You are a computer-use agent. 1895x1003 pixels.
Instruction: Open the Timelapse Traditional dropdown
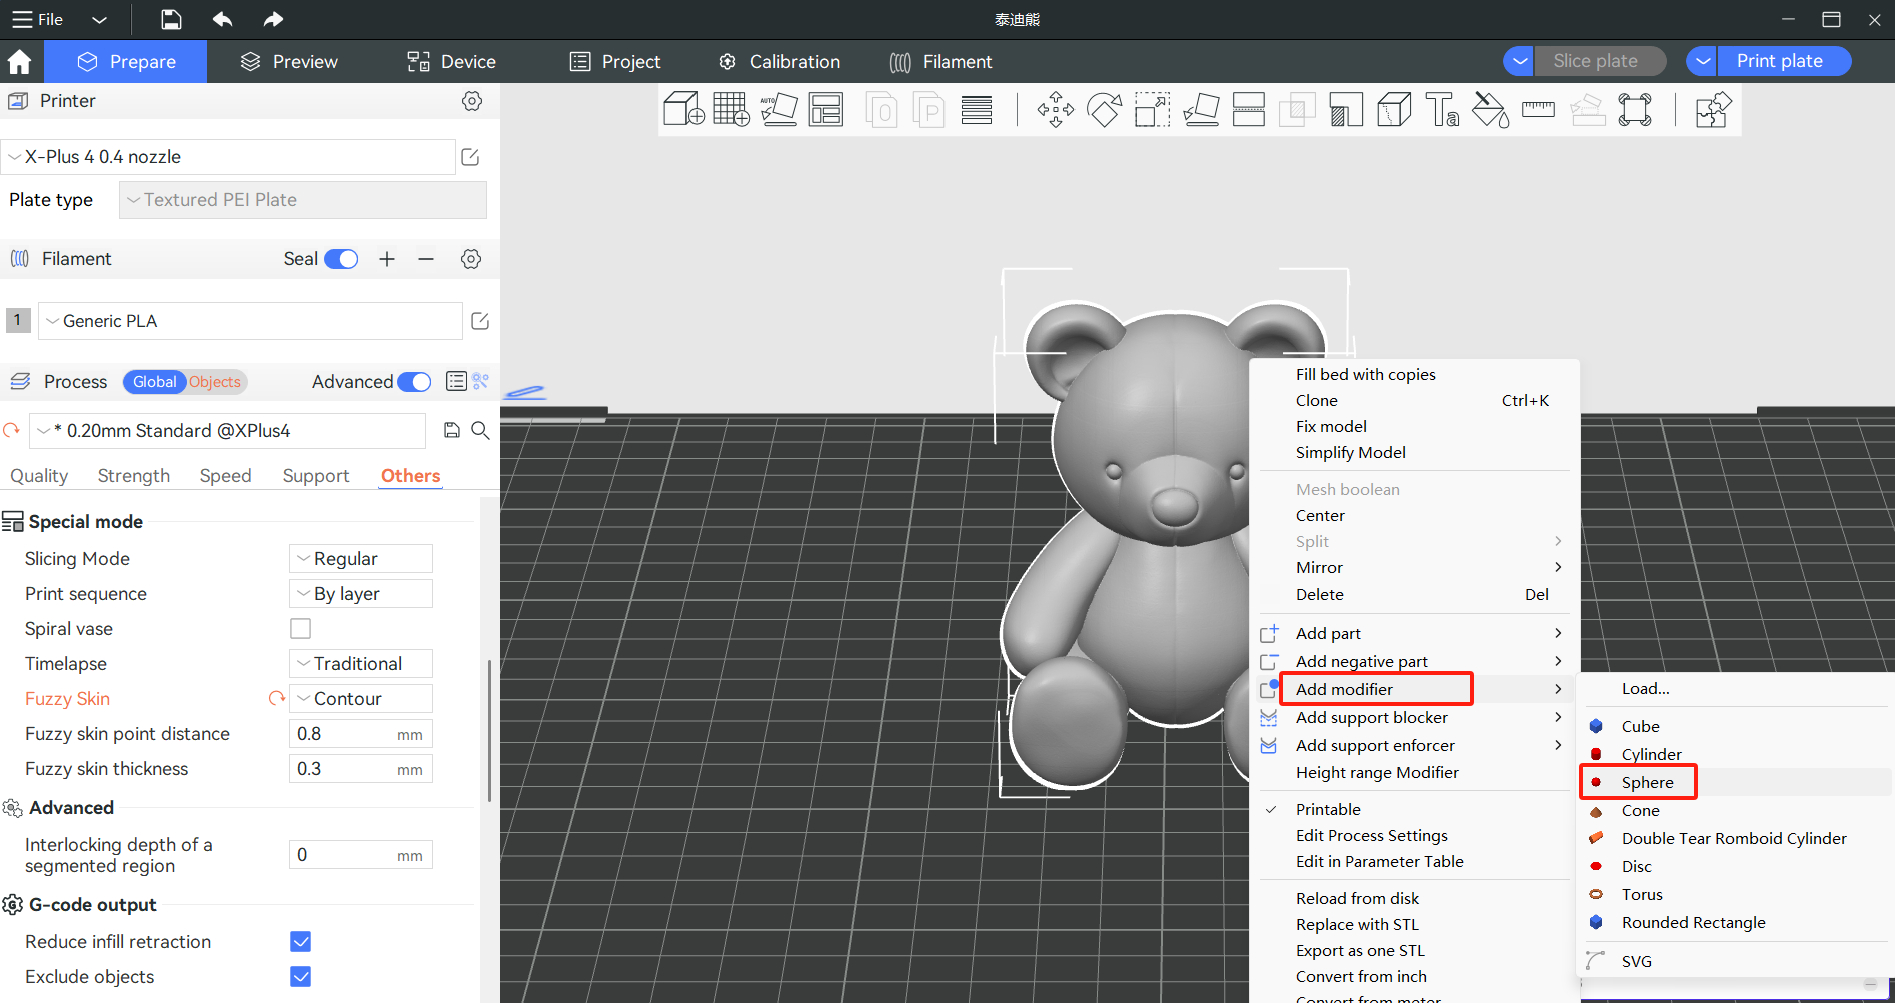[x=361, y=663]
